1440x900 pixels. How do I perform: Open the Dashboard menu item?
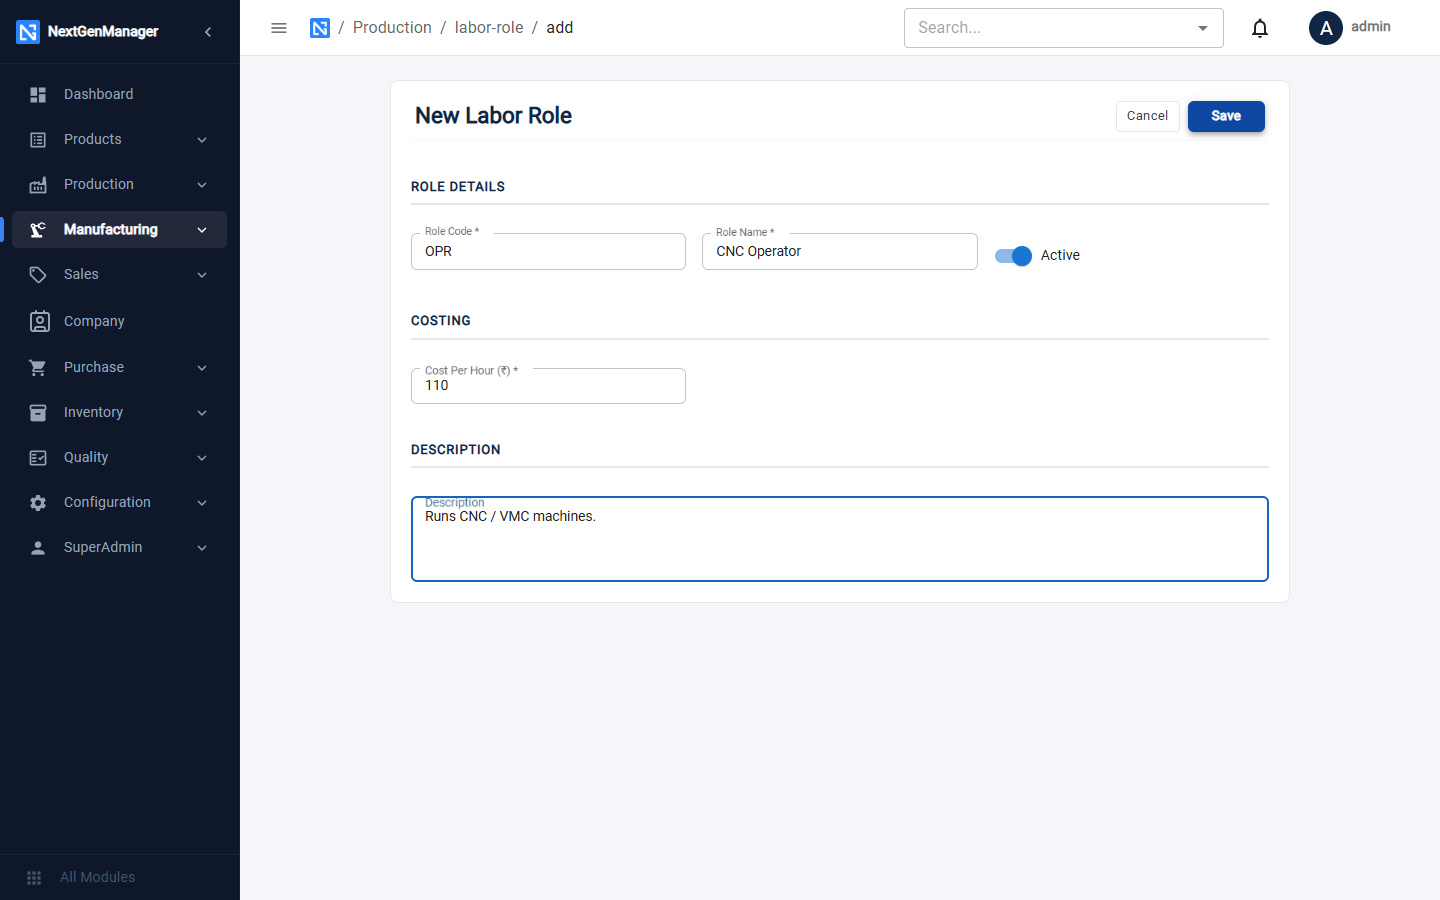point(120,94)
